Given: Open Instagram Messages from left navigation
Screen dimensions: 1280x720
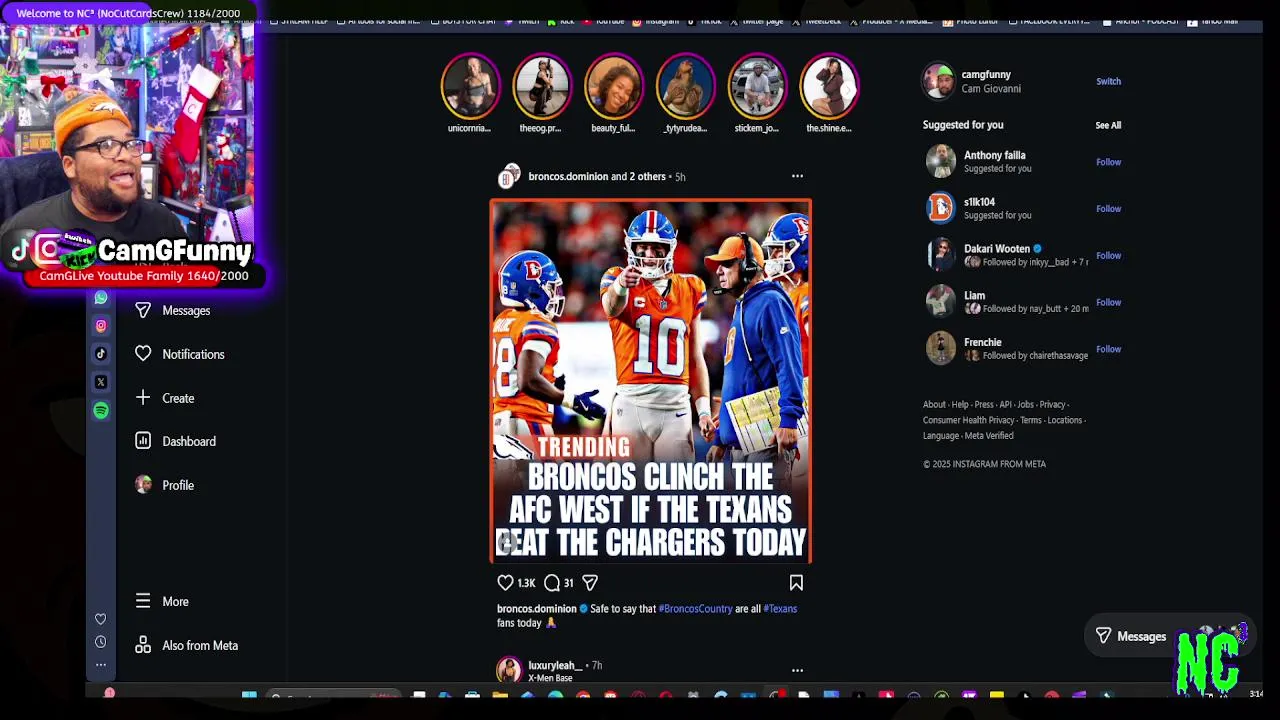Looking at the screenshot, I should tap(173, 310).
